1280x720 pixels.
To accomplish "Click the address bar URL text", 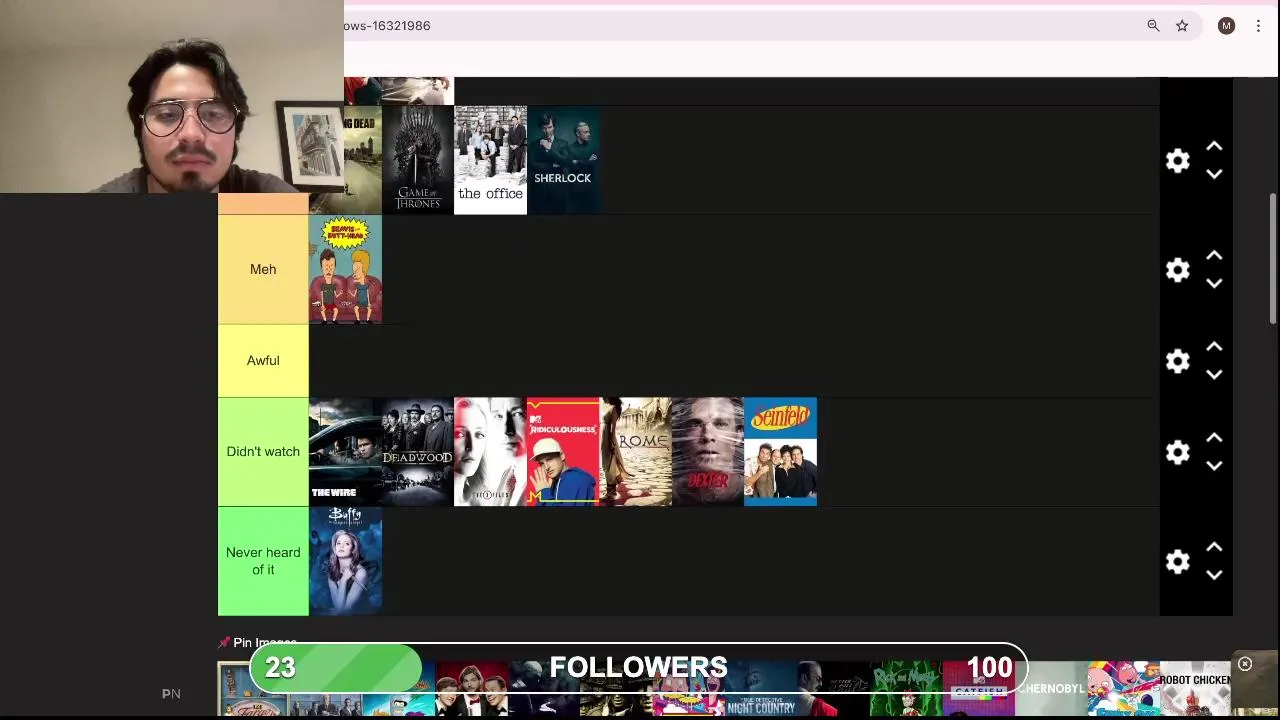I will [387, 26].
